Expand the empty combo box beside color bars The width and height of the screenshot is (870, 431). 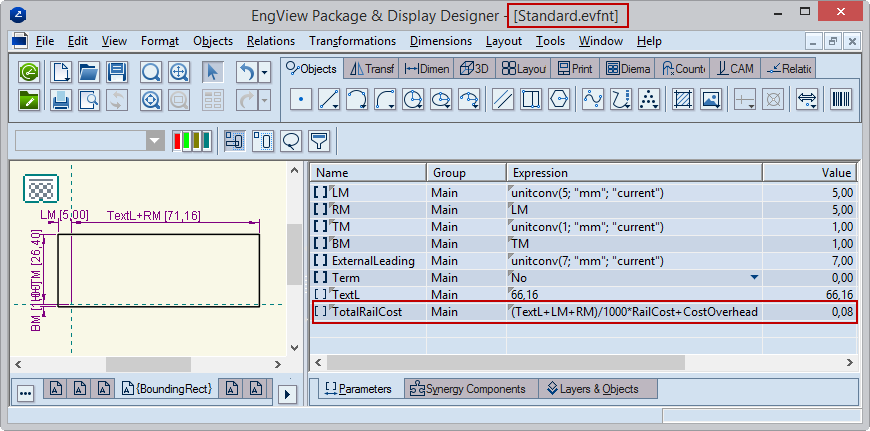coord(155,140)
